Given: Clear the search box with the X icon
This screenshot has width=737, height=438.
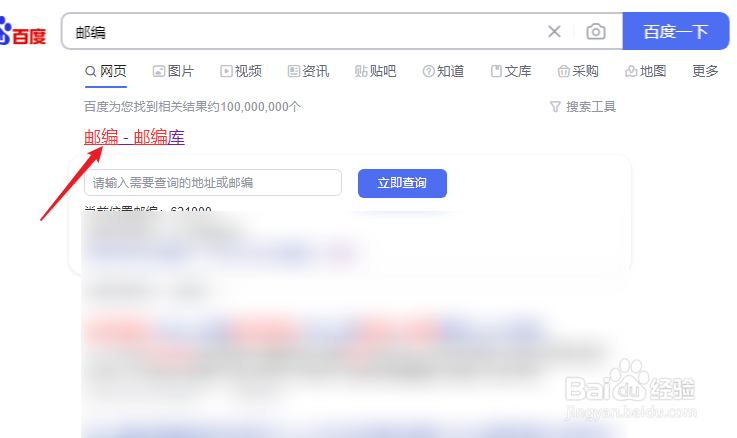Looking at the screenshot, I should click(x=554, y=31).
